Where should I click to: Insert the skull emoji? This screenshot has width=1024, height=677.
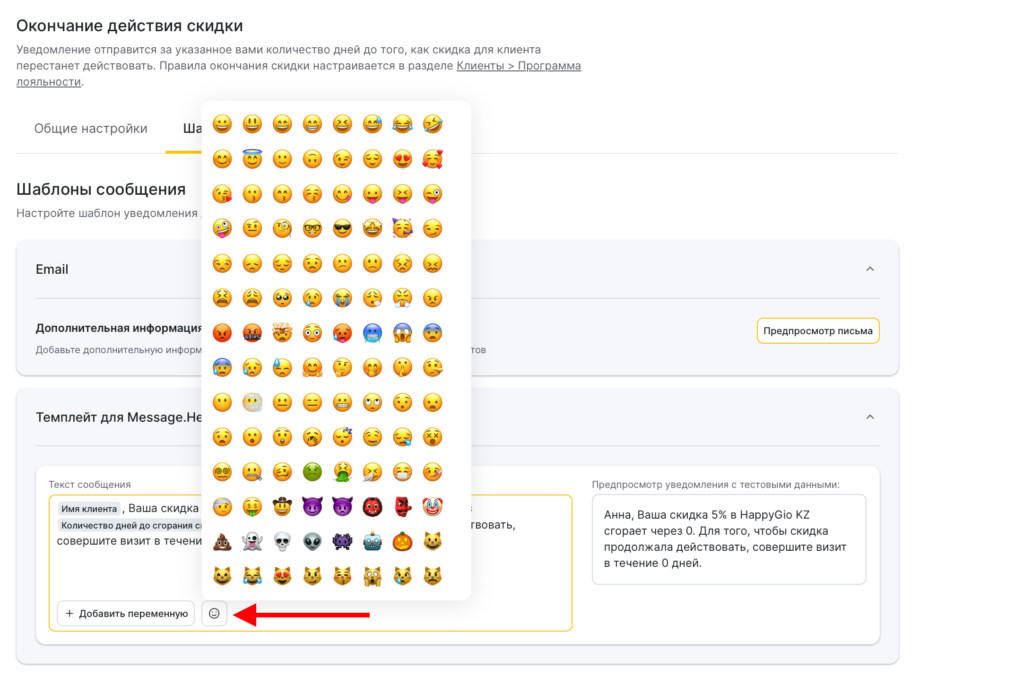[282, 541]
